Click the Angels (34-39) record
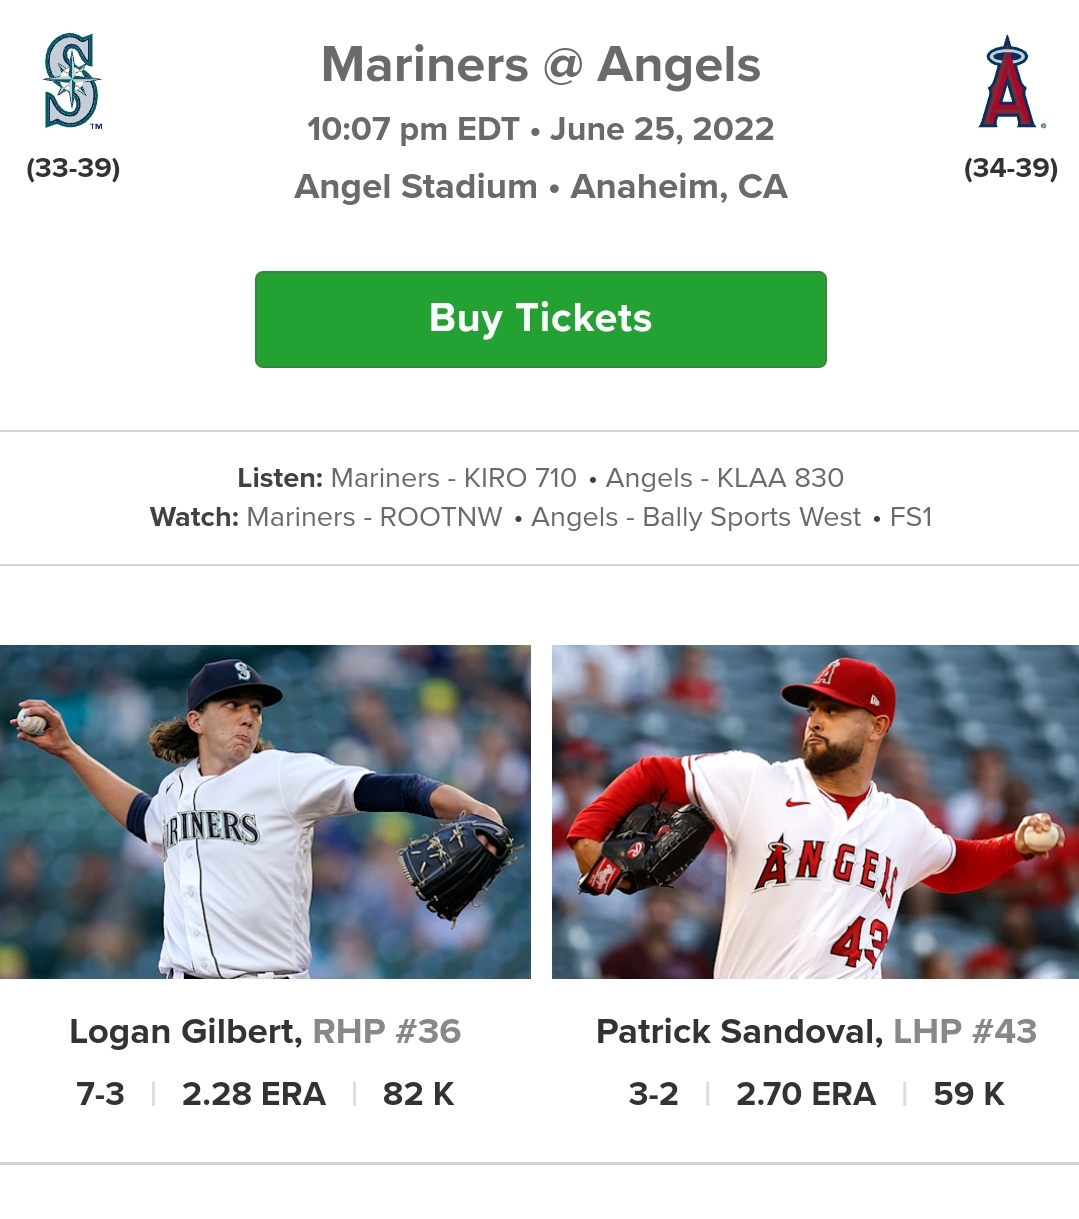The height and width of the screenshot is (1219, 1079). [x=1010, y=168]
